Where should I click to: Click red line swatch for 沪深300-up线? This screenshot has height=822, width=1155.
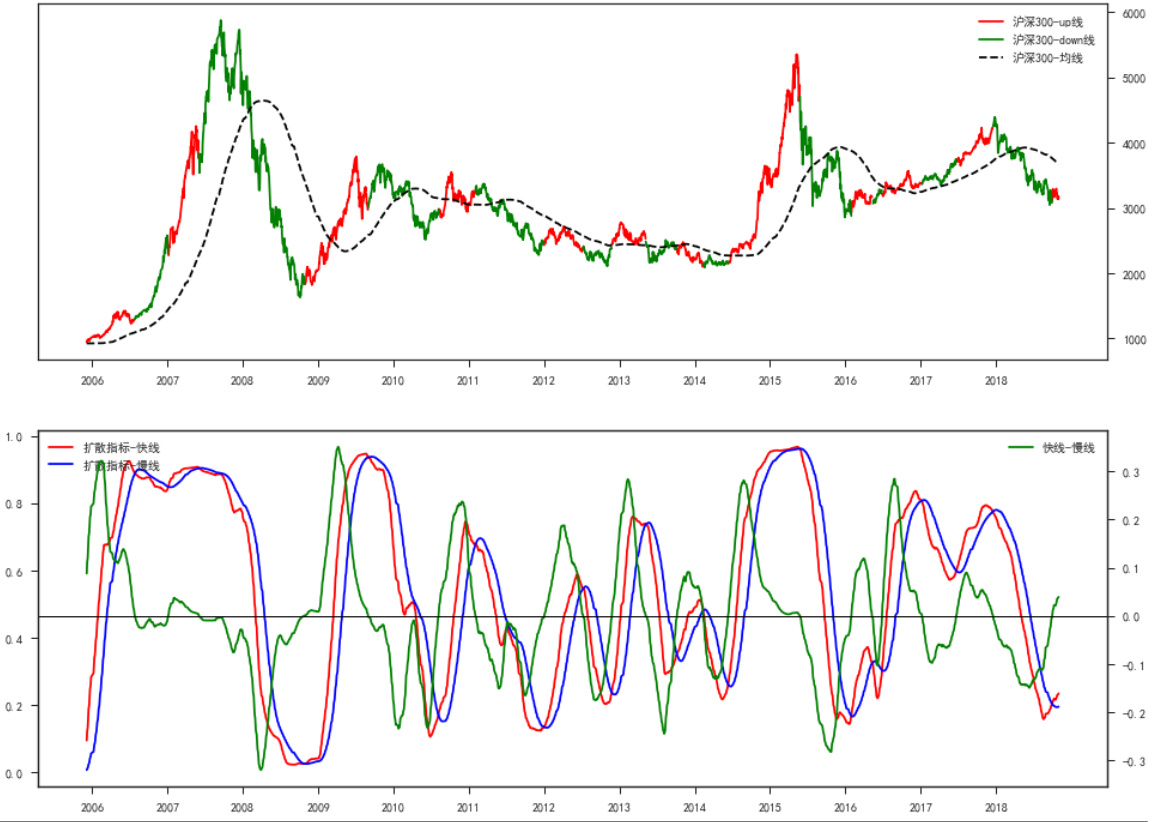coord(990,21)
